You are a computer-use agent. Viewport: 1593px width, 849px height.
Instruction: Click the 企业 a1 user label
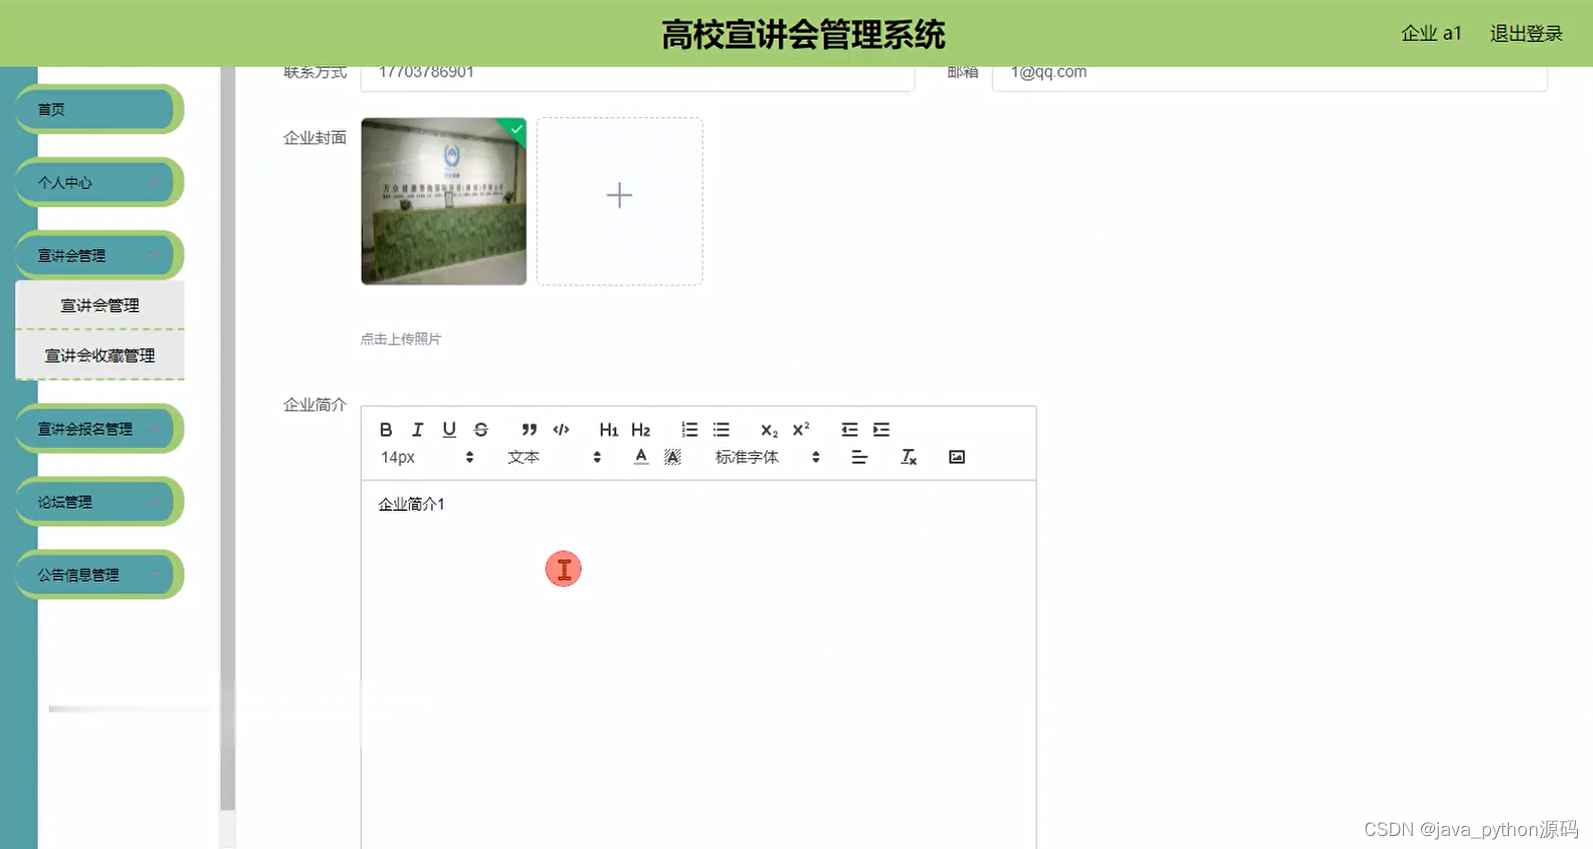point(1431,34)
